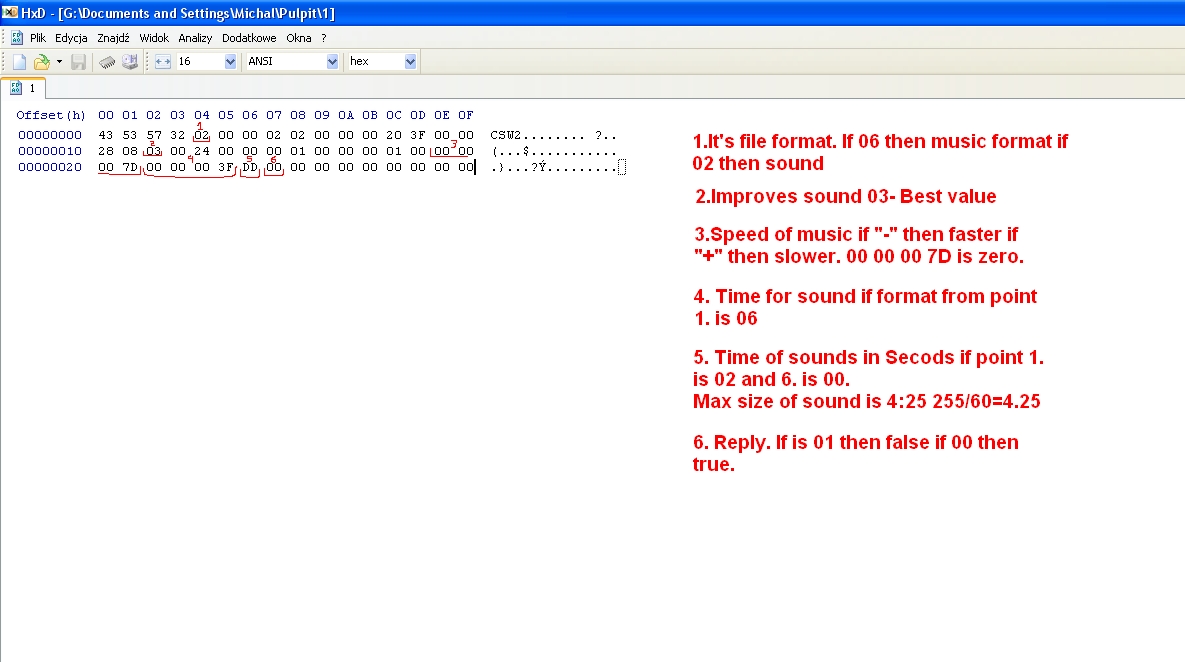Expand the ANSI charset dropdown
The height and width of the screenshot is (662, 1185).
tap(332, 62)
